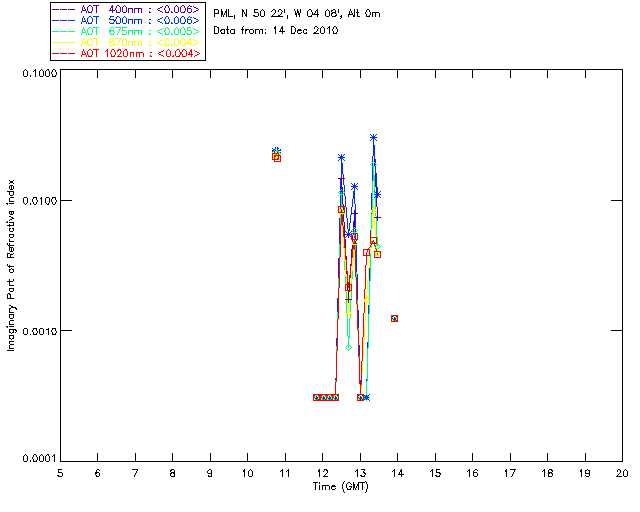Viewport: 640px width, 512px height.
Task: Click the 0.0010 y-axis tick label
Action: click(40, 331)
